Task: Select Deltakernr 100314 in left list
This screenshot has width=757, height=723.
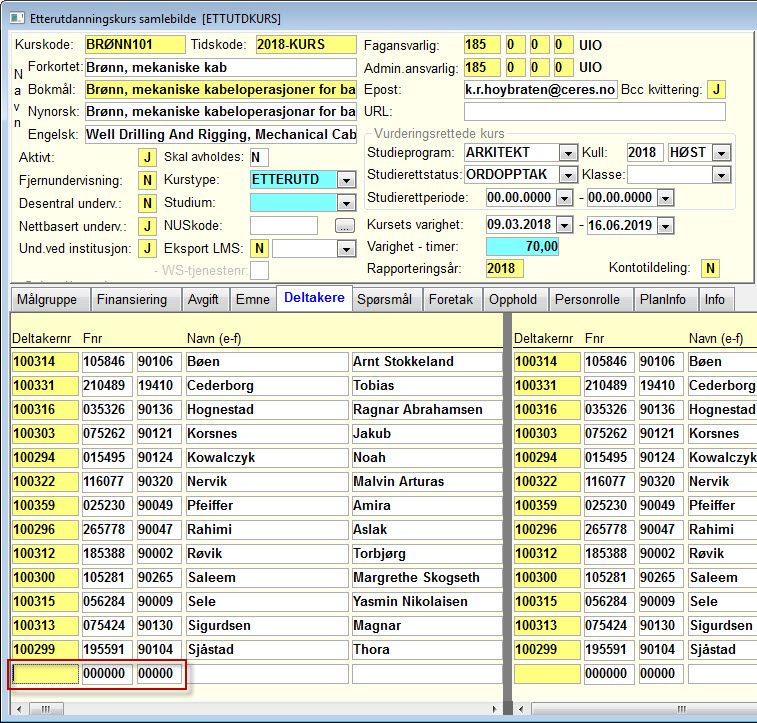Action: pos(45,362)
